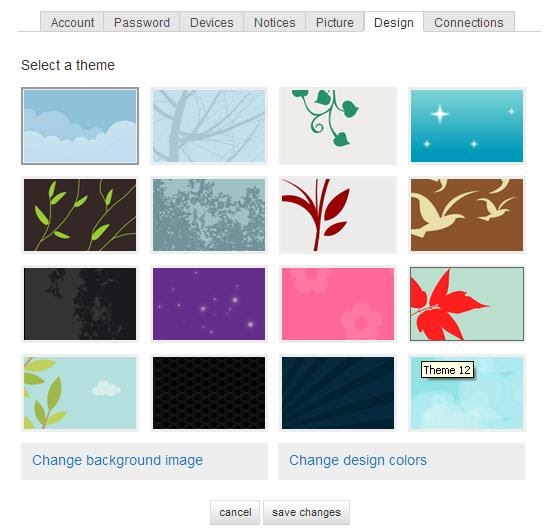Switch to the Password tab

pos(142,22)
